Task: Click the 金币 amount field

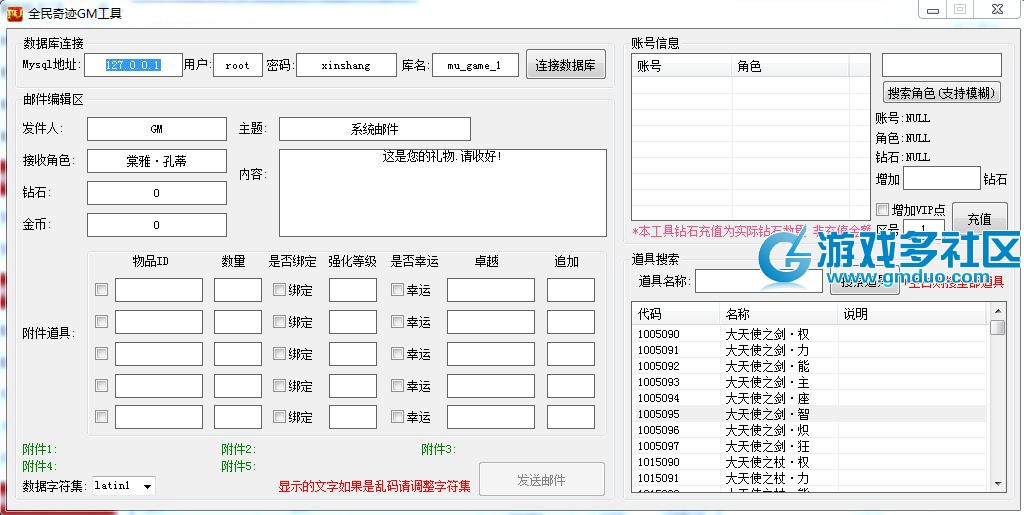Action: click(x=157, y=225)
